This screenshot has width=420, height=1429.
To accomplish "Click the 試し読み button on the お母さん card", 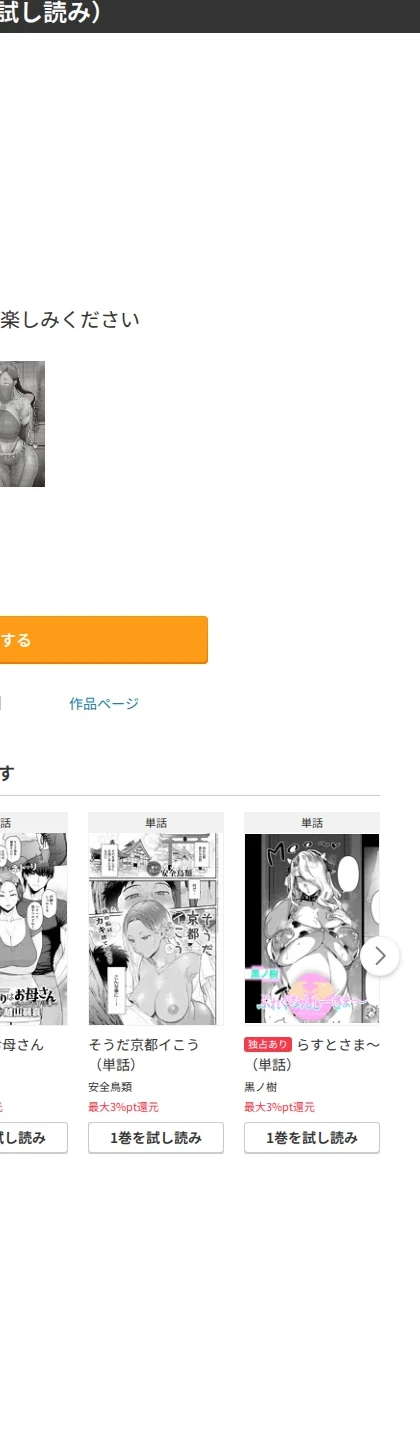I will pyautogui.click(x=34, y=1138).
